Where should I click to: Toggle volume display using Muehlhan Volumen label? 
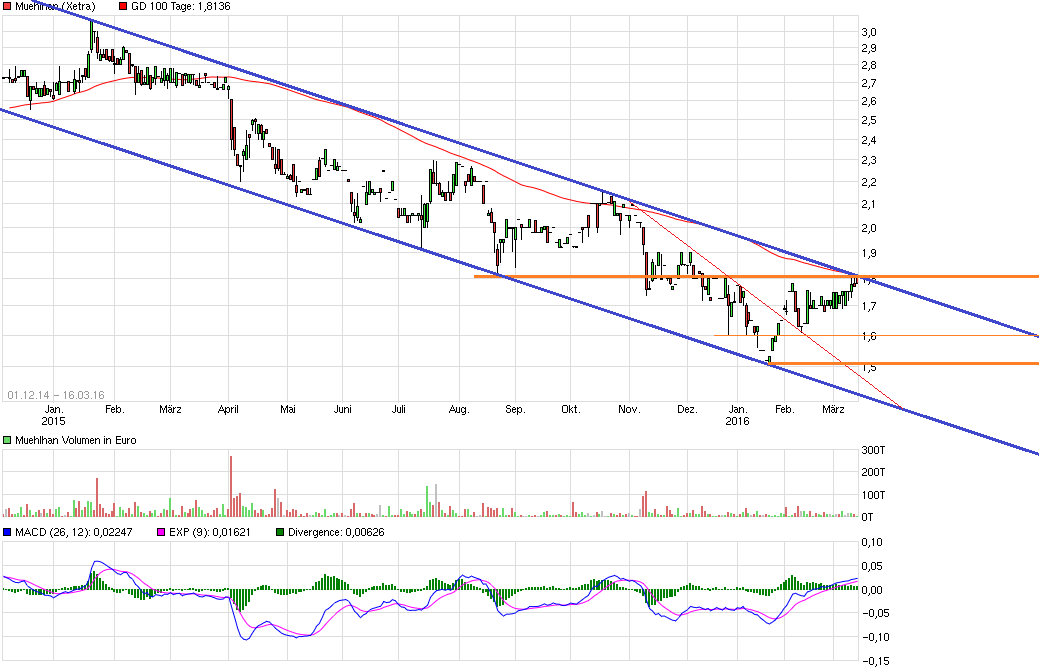(75, 440)
